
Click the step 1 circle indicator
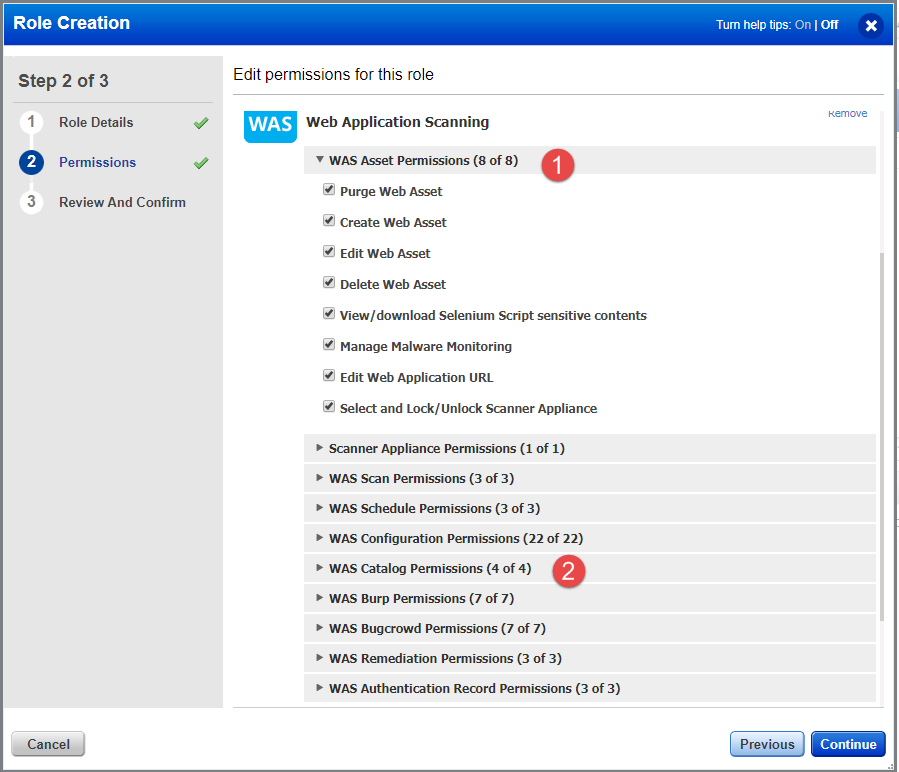click(x=31, y=122)
